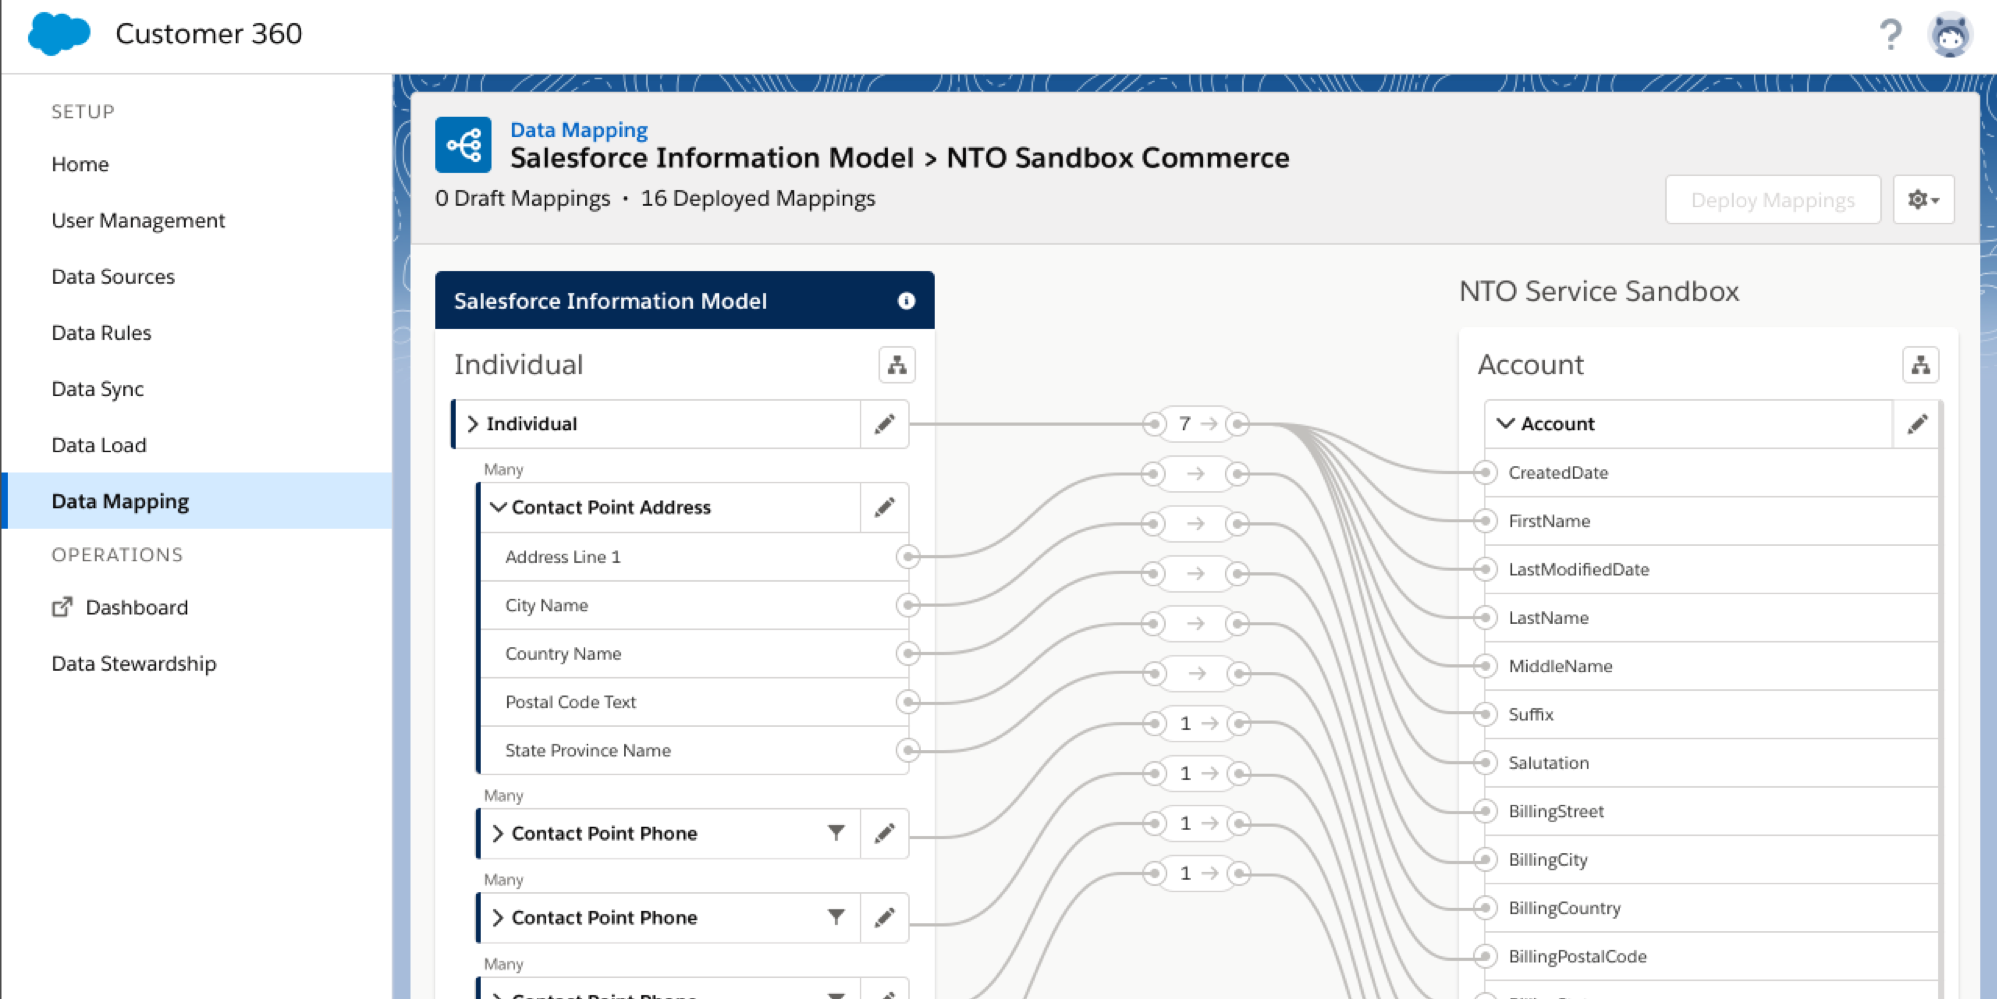Open hierarchy icon beside Individual heading
The height and width of the screenshot is (999, 1997).
click(x=897, y=365)
